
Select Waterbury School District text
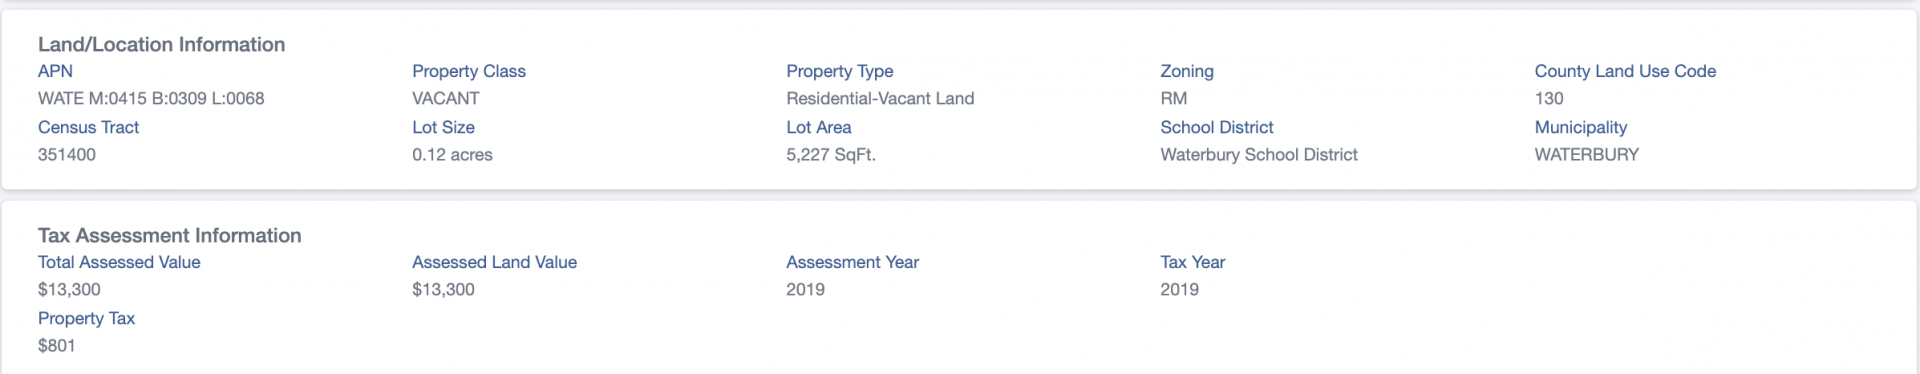pyautogui.click(x=1259, y=154)
